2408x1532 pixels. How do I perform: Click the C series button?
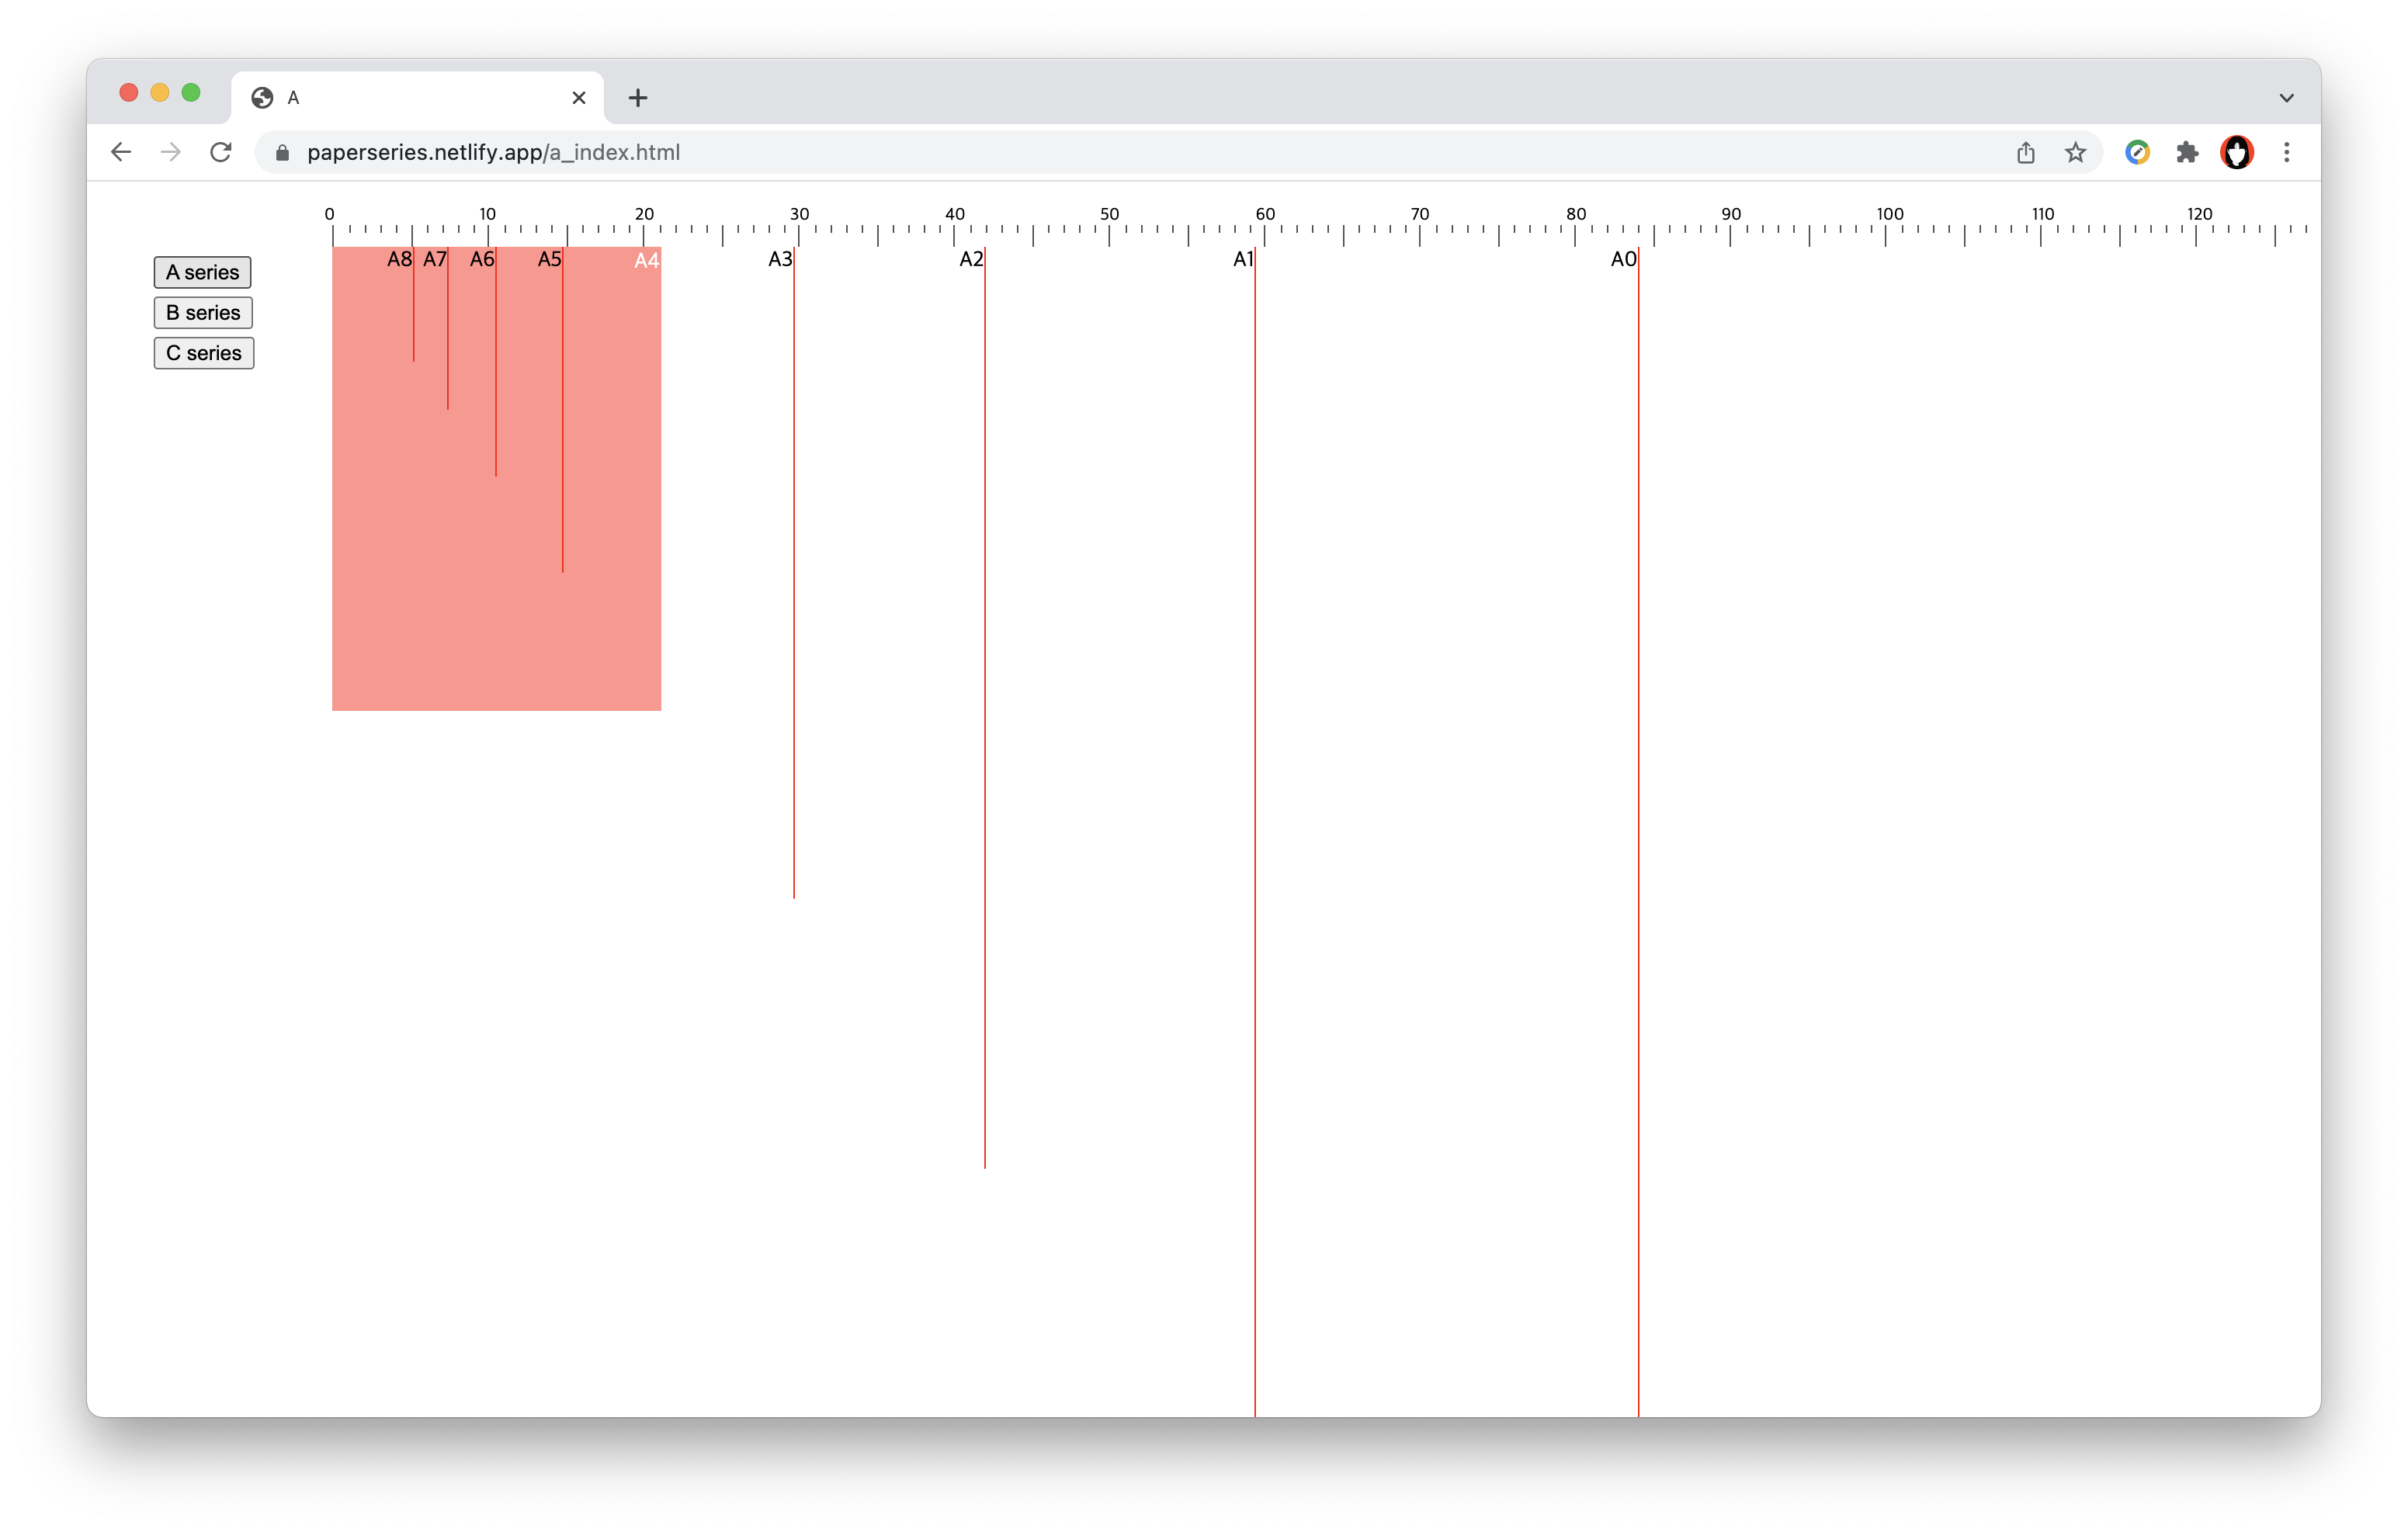[203, 353]
